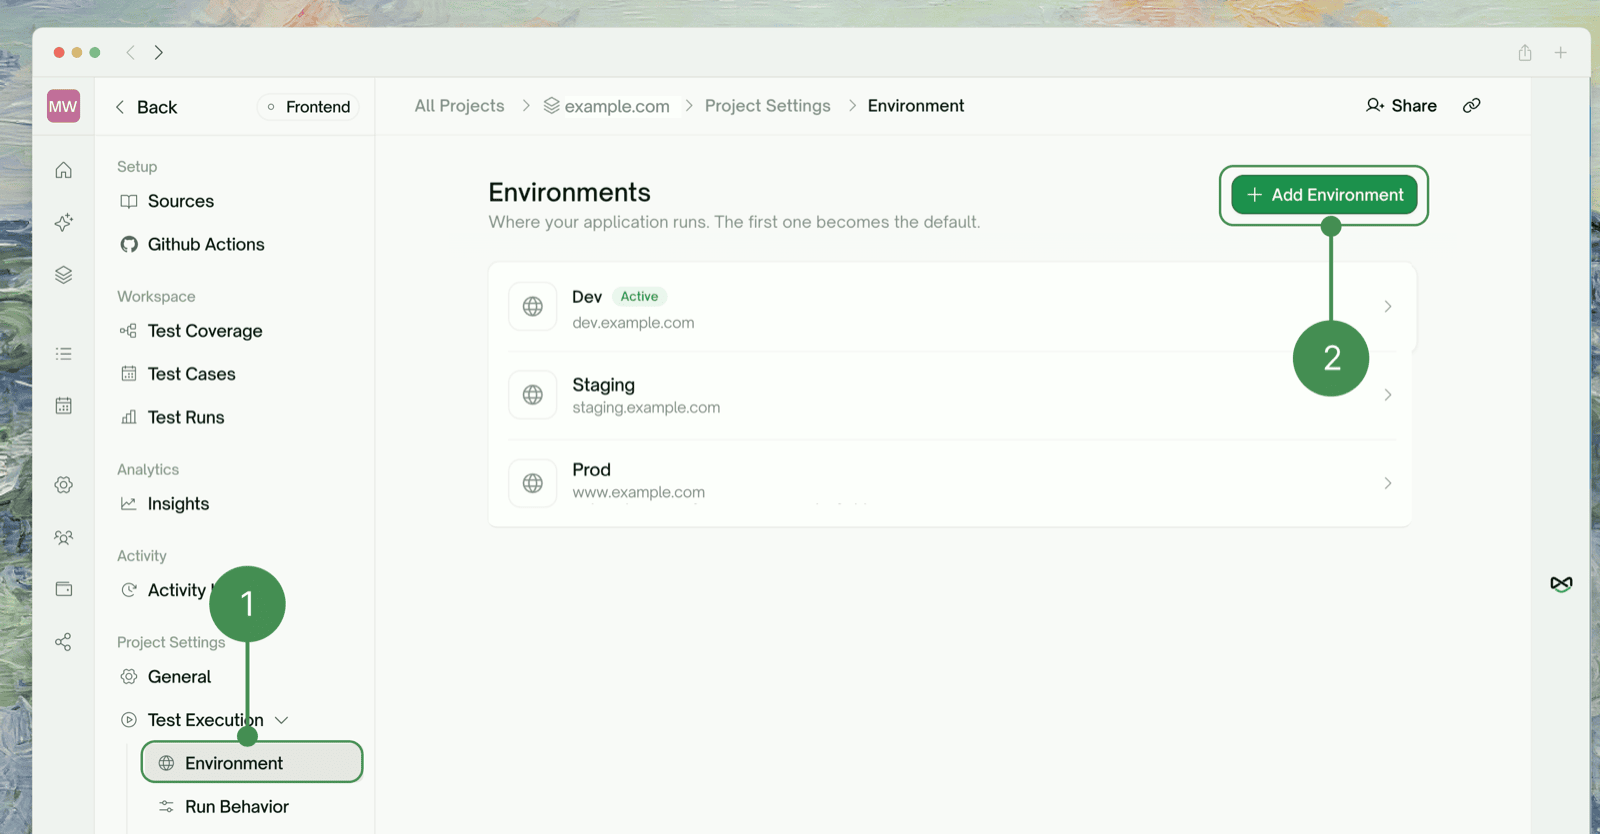Click the calendar icon in left rail
This screenshot has height=834, width=1600.
pyautogui.click(x=63, y=405)
